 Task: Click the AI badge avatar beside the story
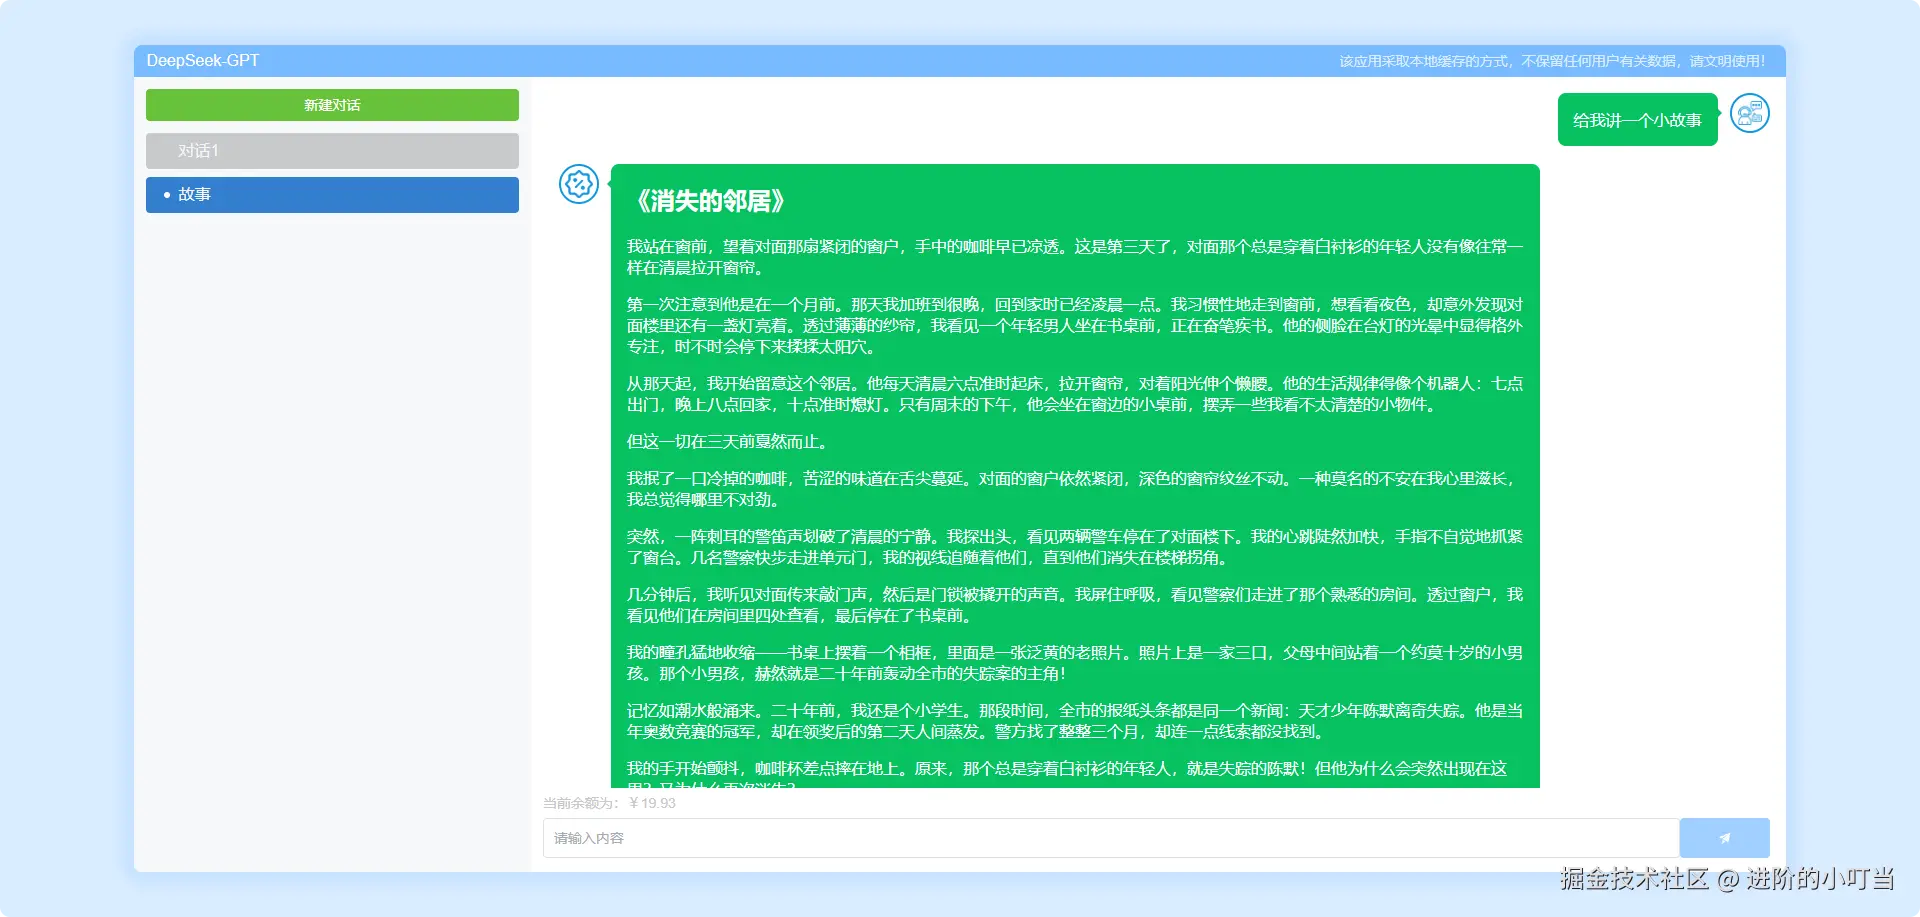click(578, 185)
